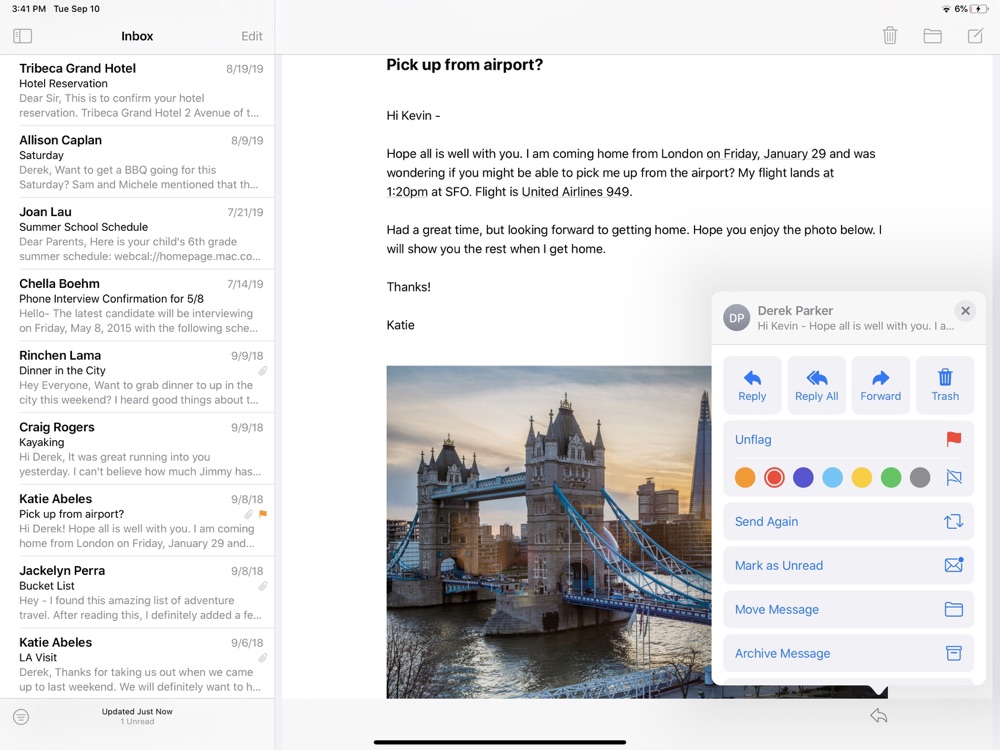
Task: Choose Move Message
Action: tap(848, 609)
